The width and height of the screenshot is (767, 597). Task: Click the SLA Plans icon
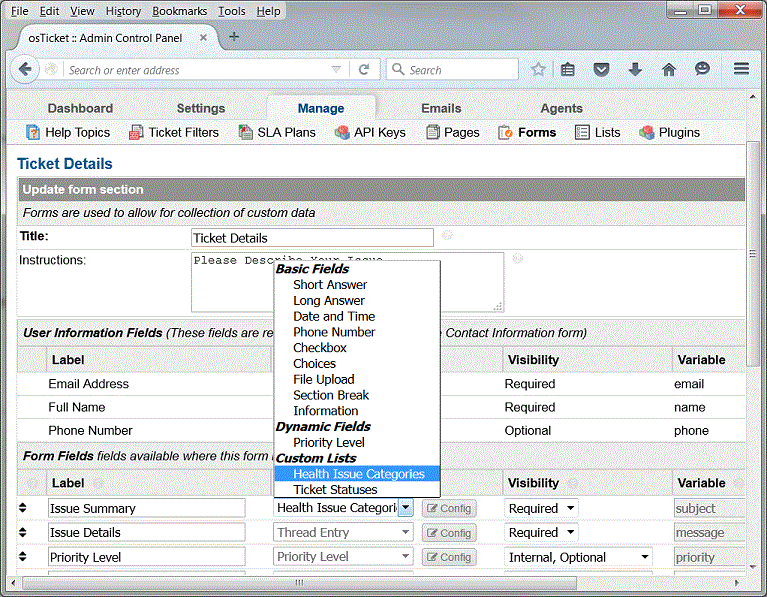245,132
